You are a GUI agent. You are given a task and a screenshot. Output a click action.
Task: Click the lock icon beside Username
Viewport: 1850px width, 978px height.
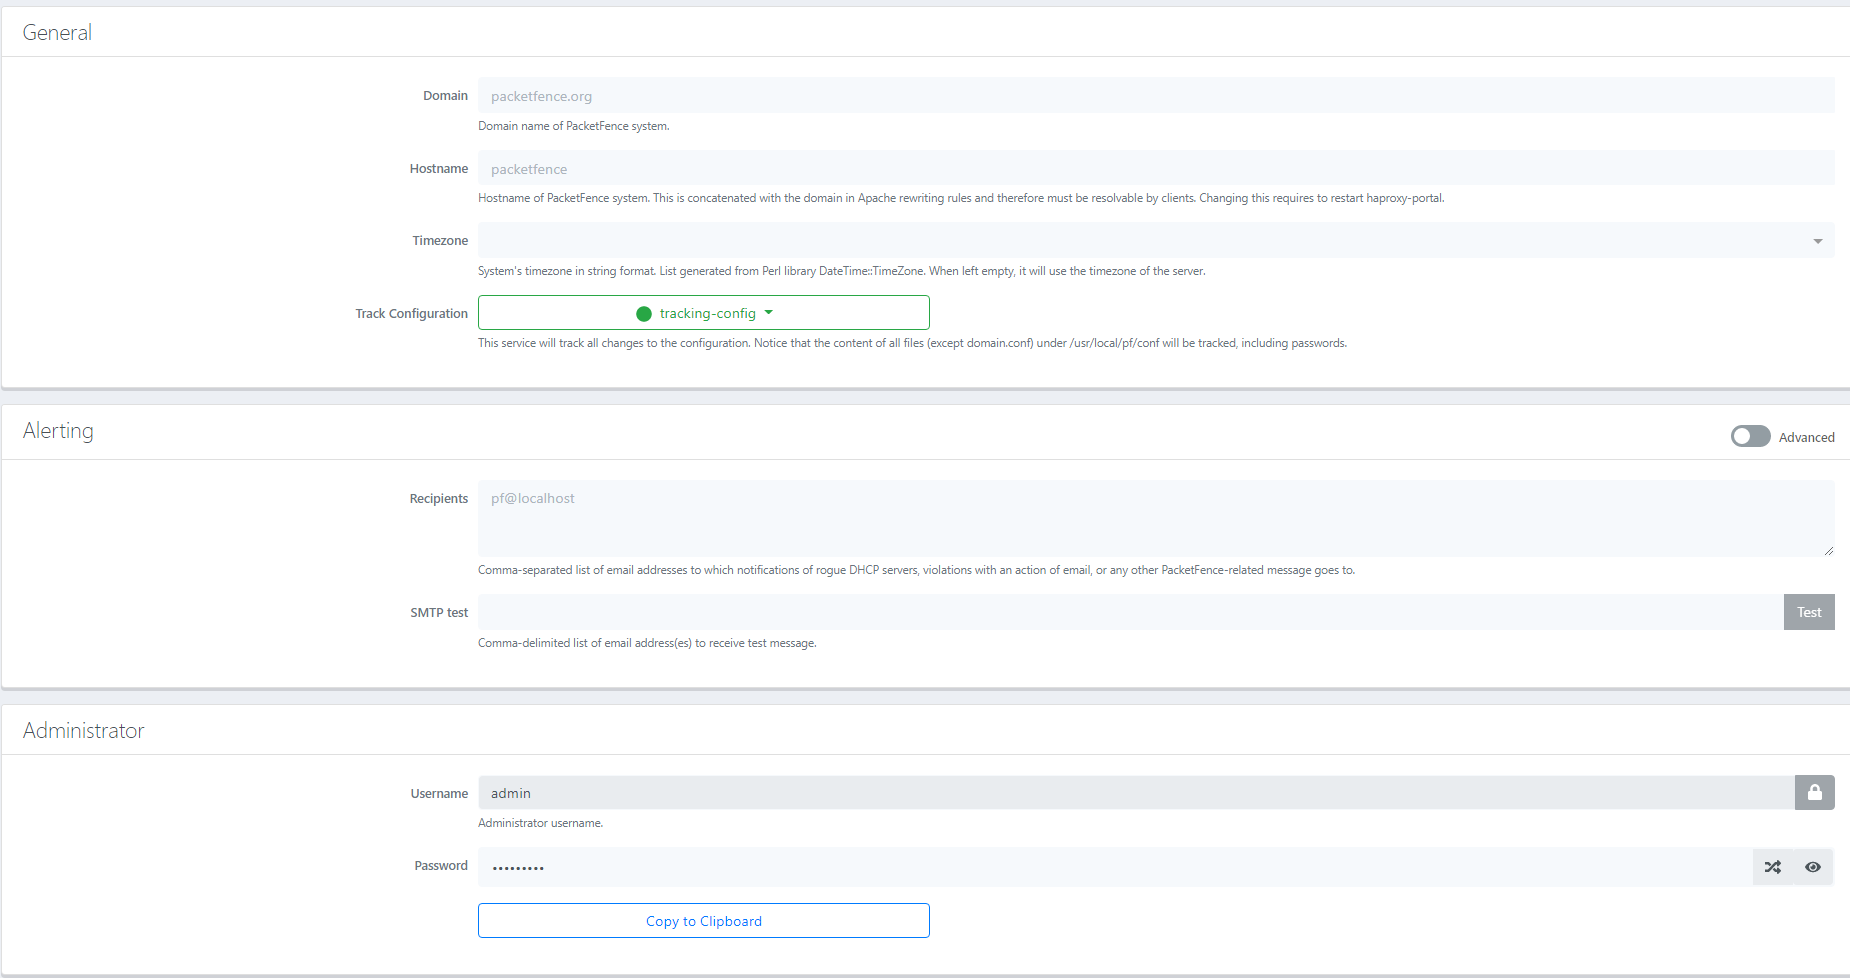click(x=1814, y=793)
